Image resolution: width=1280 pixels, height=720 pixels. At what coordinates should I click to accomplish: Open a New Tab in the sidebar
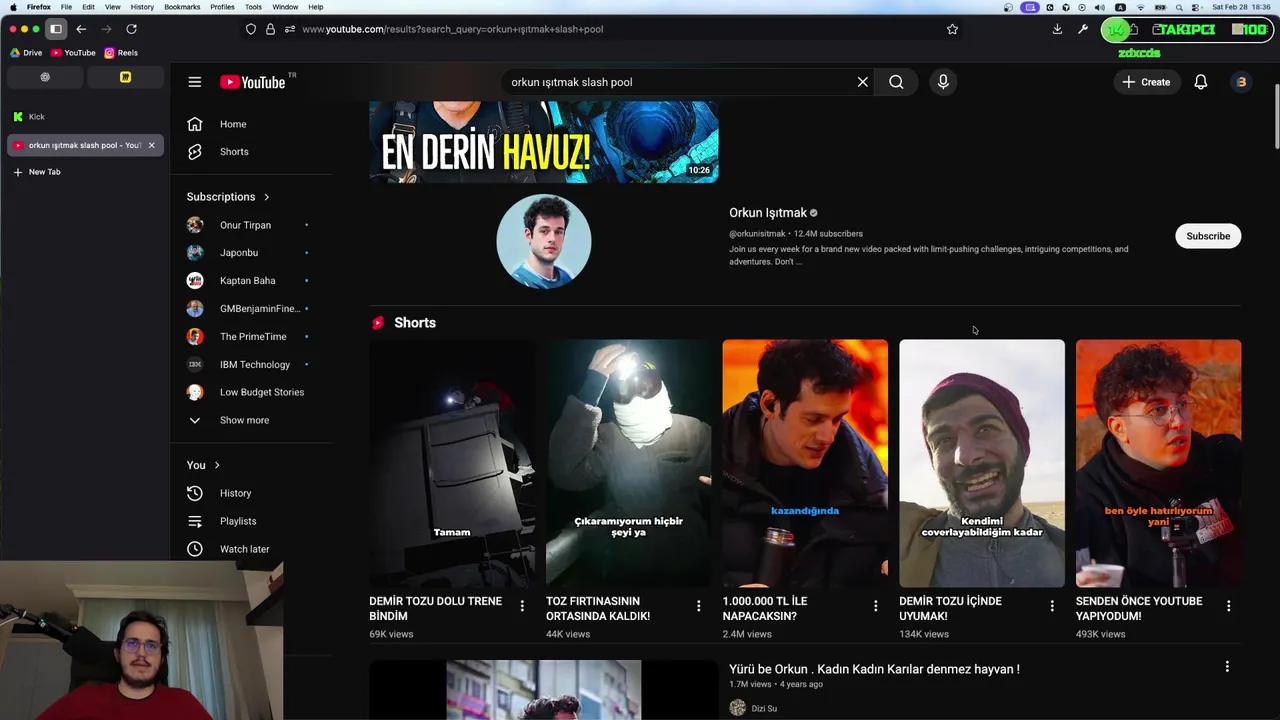[85, 172]
